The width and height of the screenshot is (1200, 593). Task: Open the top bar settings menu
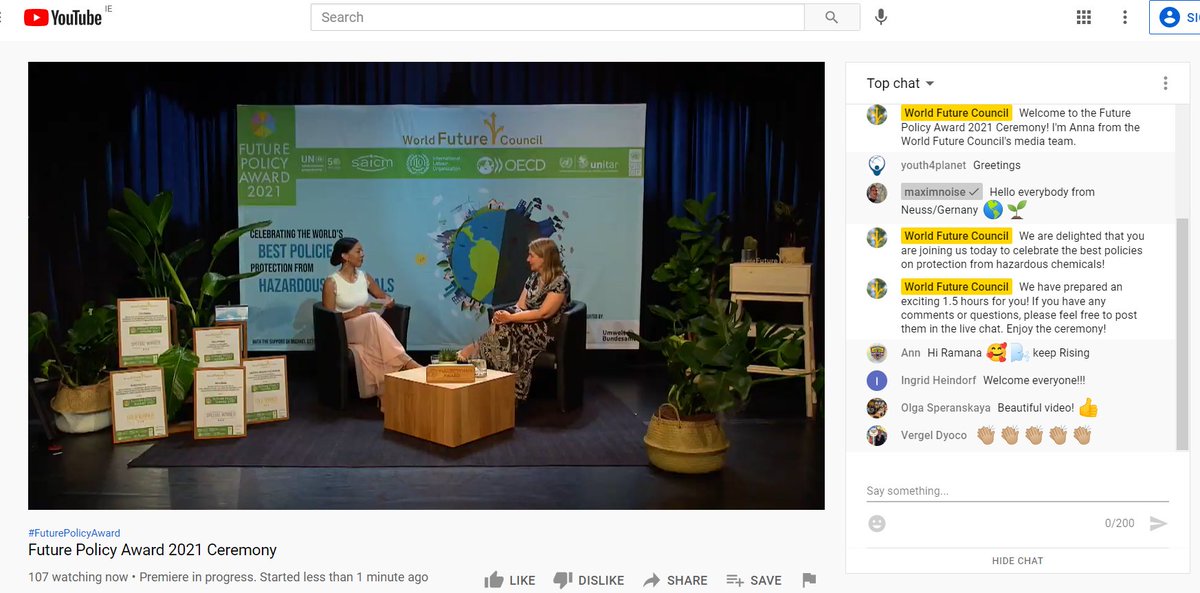click(1125, 17)
